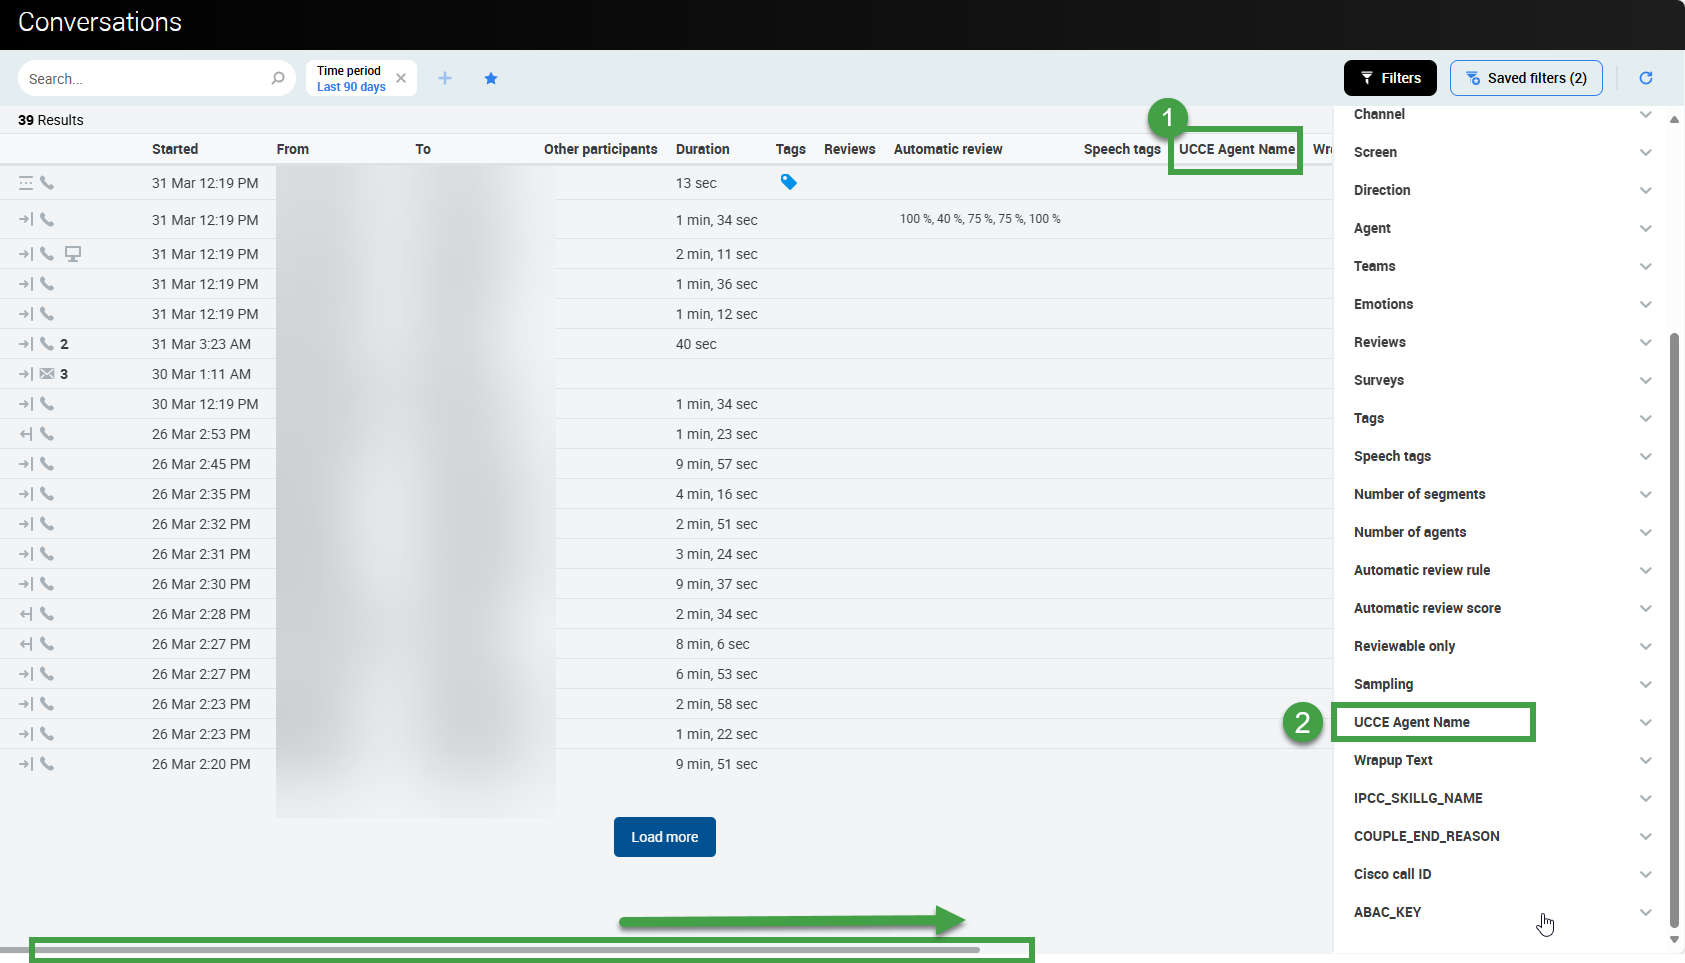Add a new filter with plus icon
Screen dimensions: 1685x963
[445, 78]
